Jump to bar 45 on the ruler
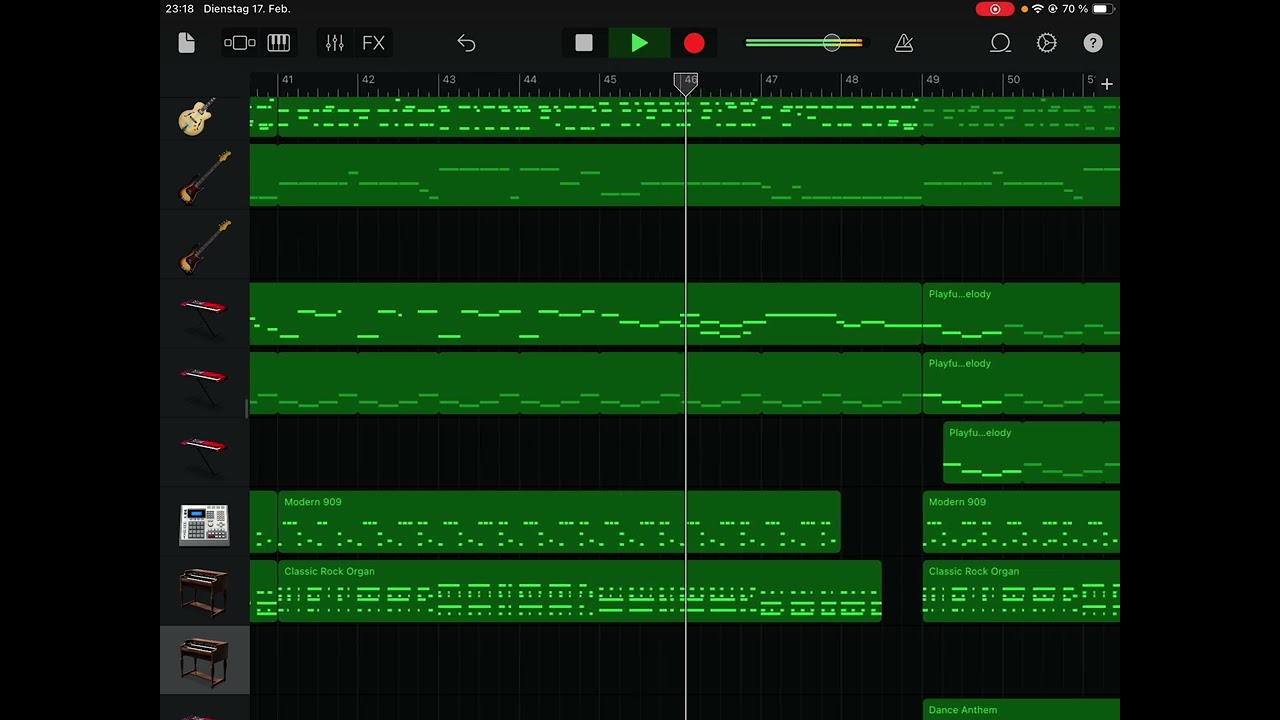1280x720 pixels. tap(610, 80)
